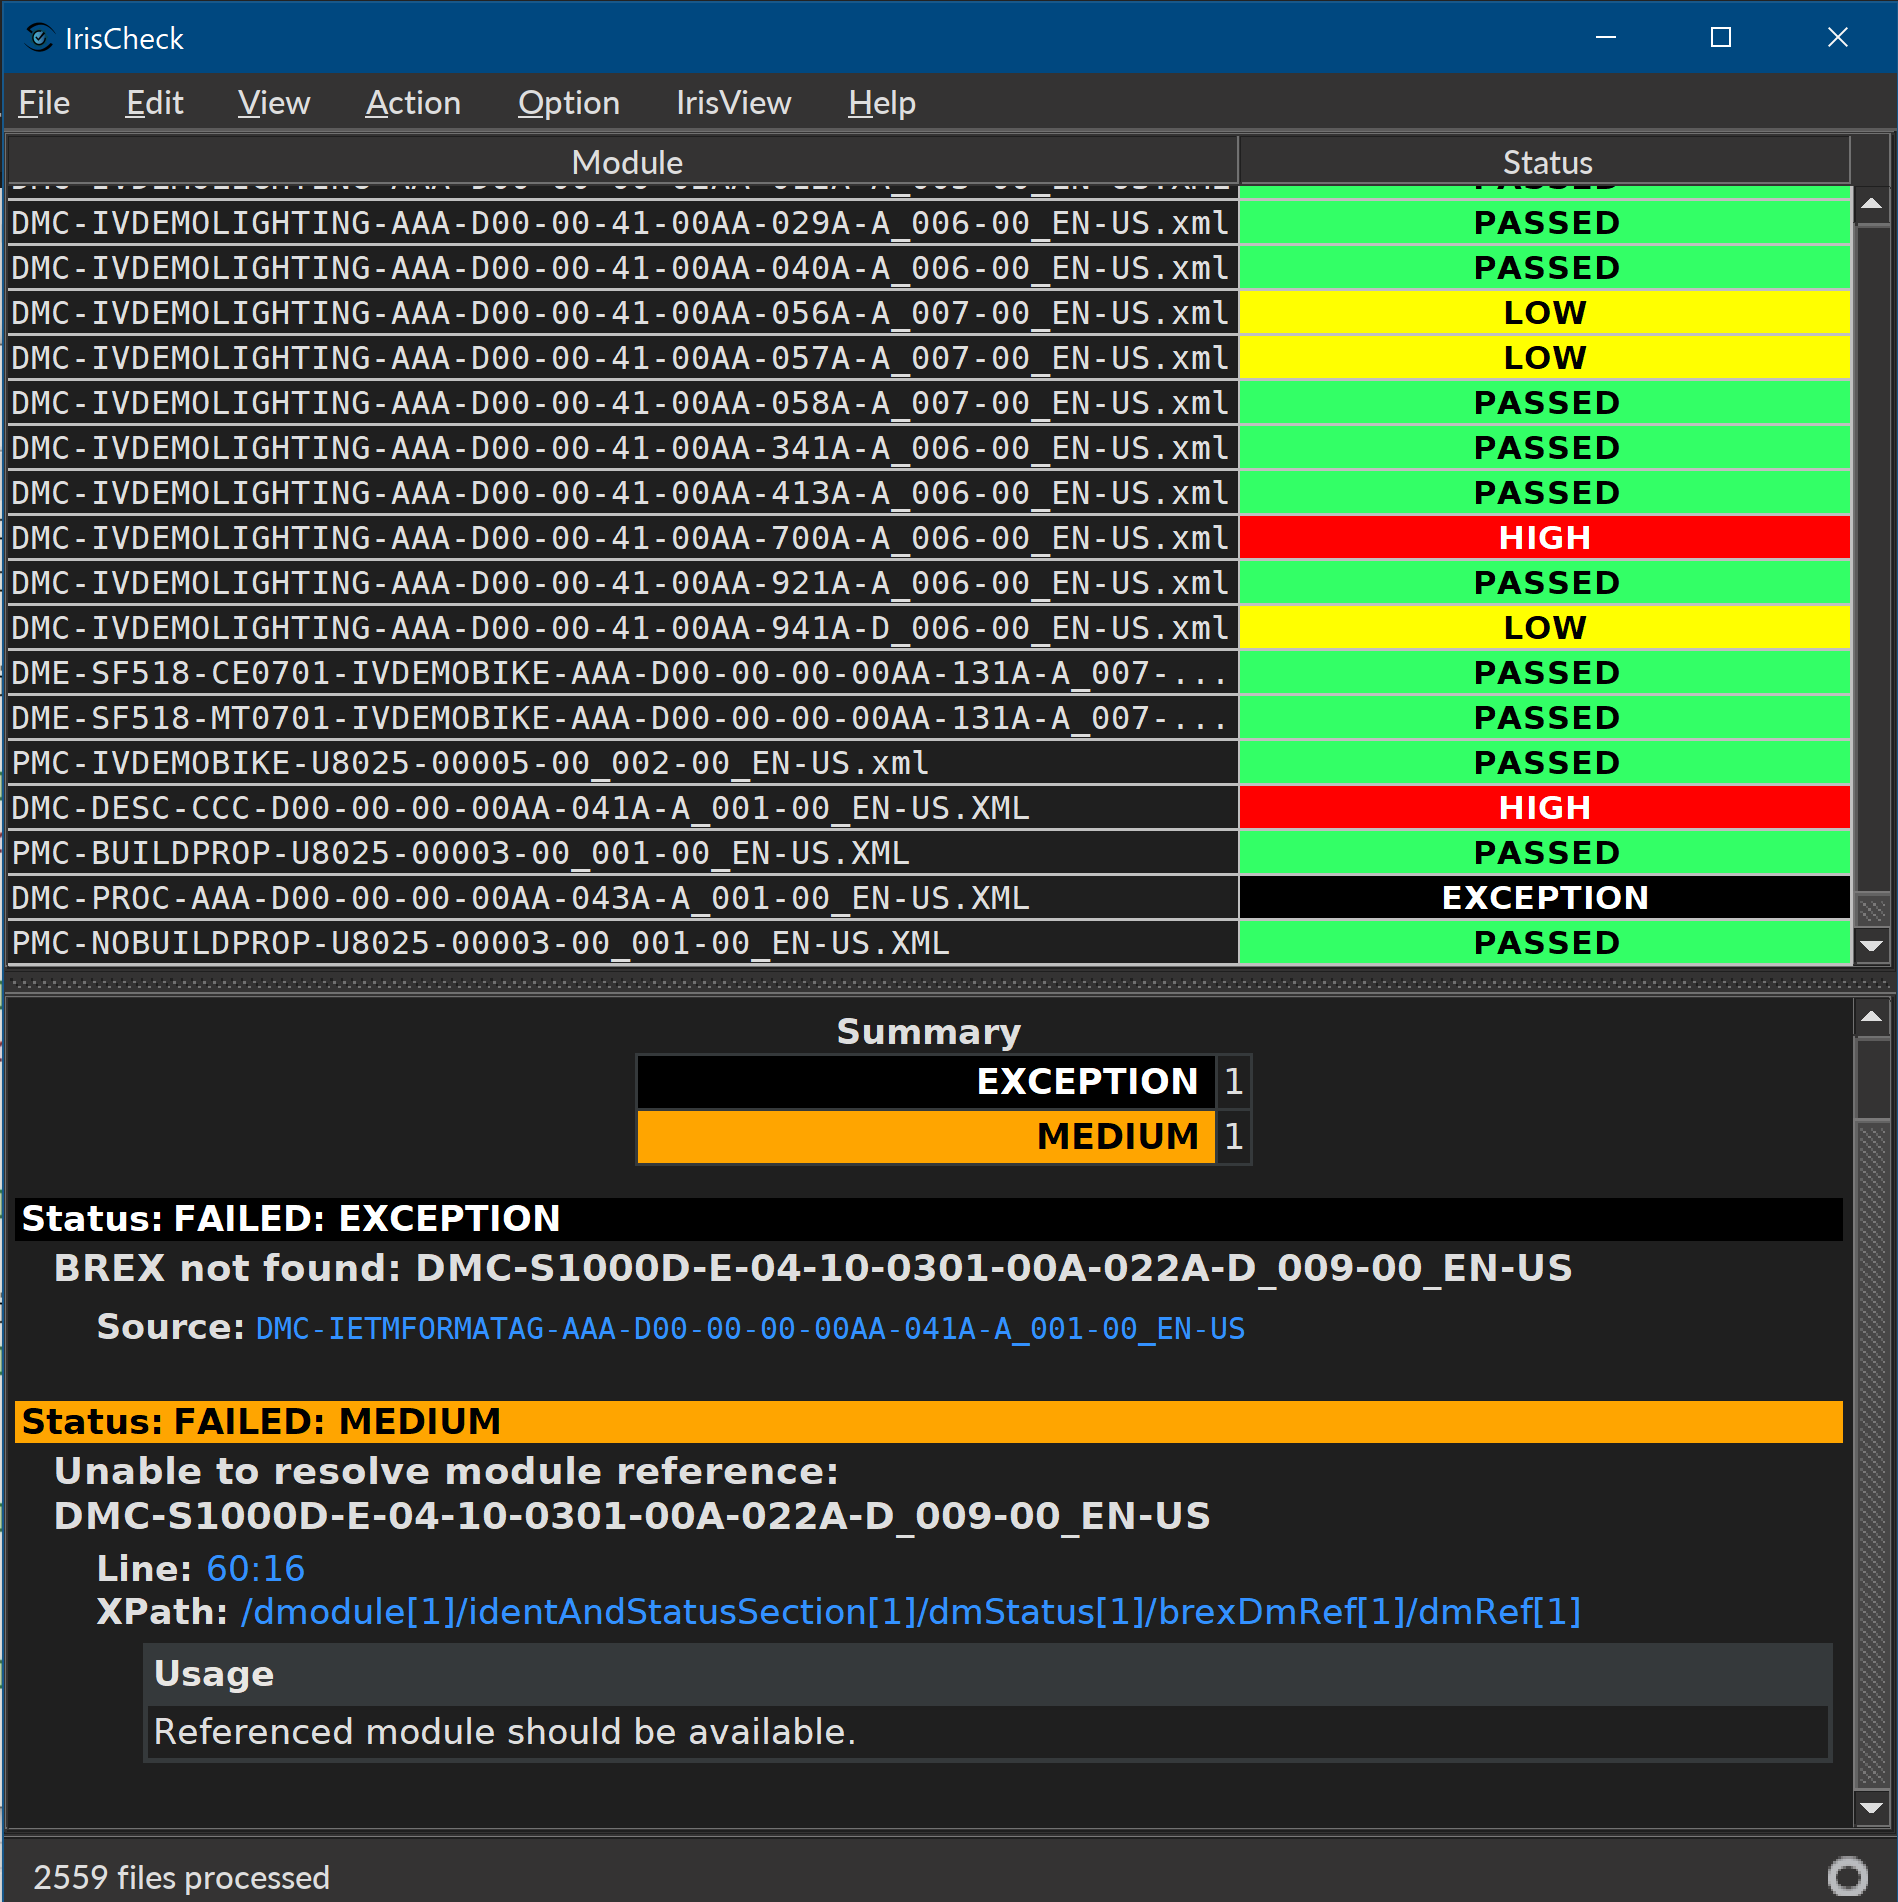This screenshot has width=1898, height=1902.
Task: Click the black EXCEPTION status cell
Action: click(x=1545, y=898)
